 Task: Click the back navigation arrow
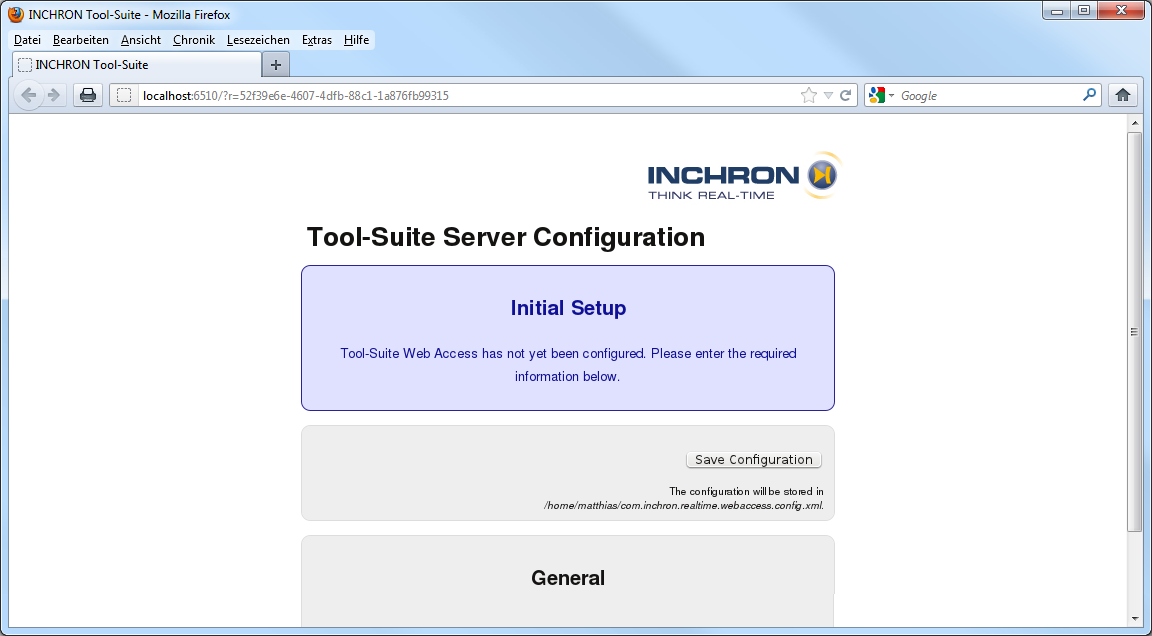point(29,95)
